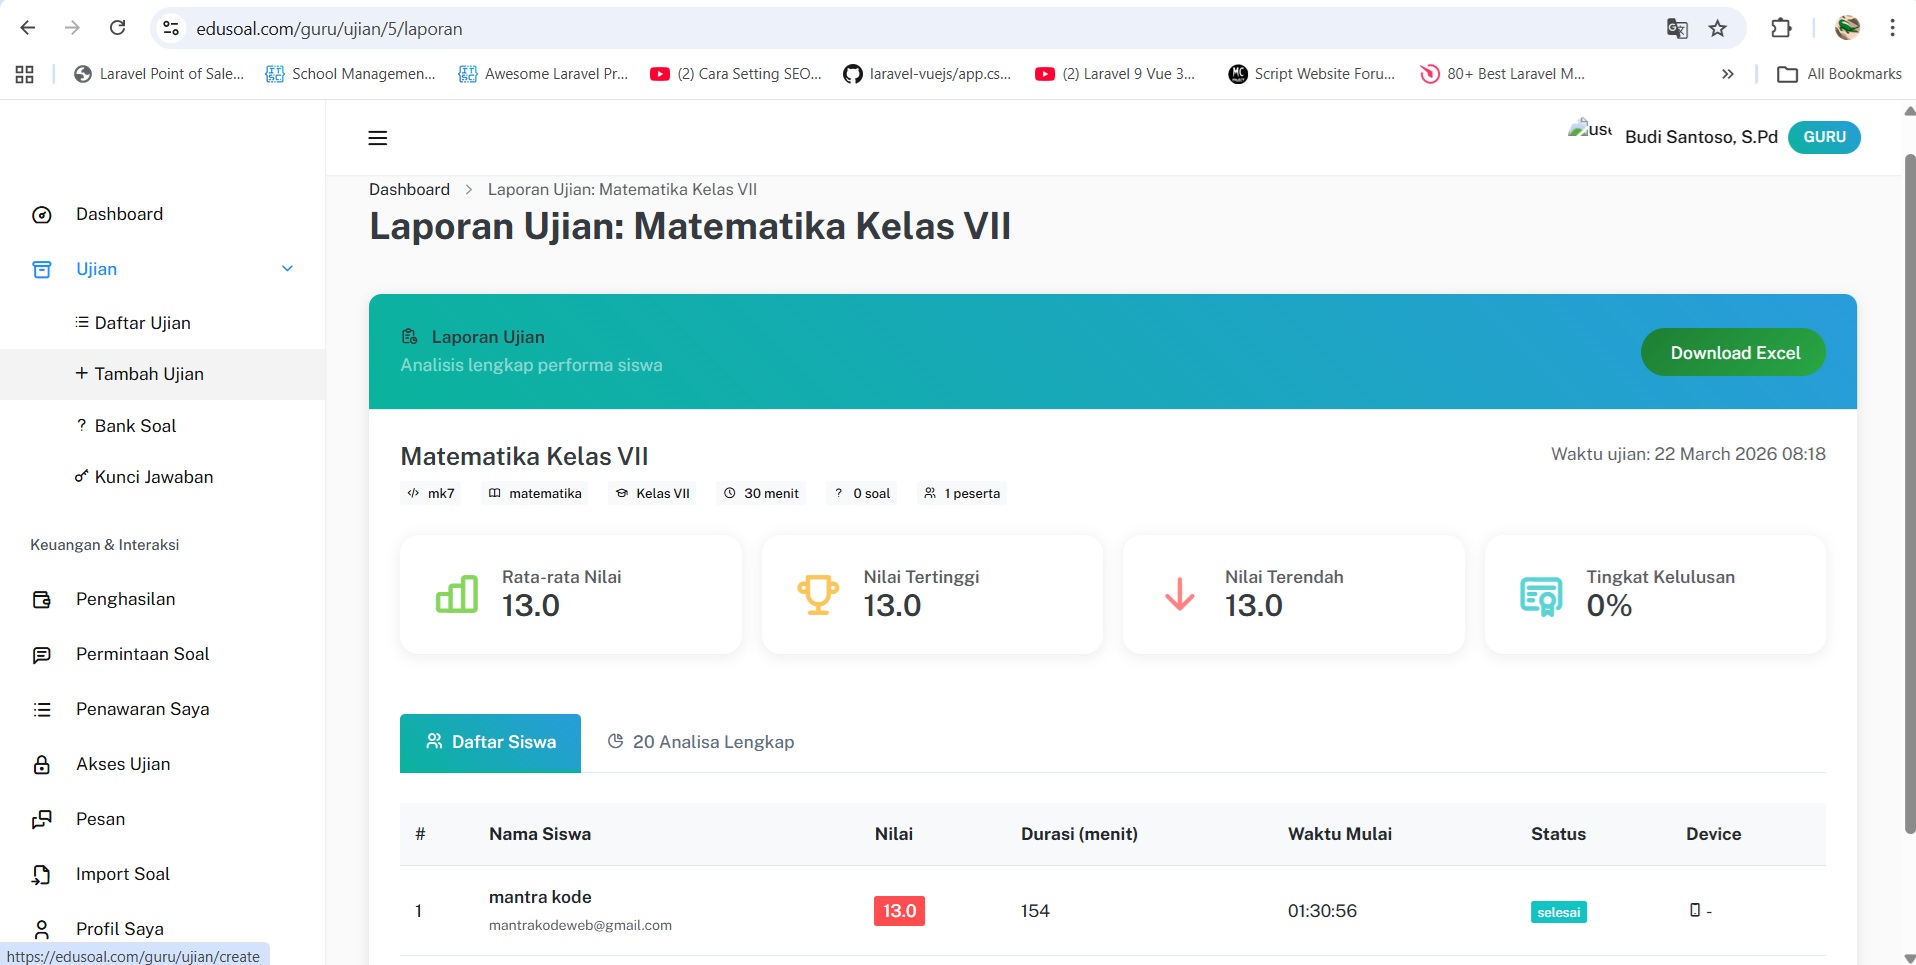Click the Download Excel button

pyautogui.click(x=1733, y=352)
